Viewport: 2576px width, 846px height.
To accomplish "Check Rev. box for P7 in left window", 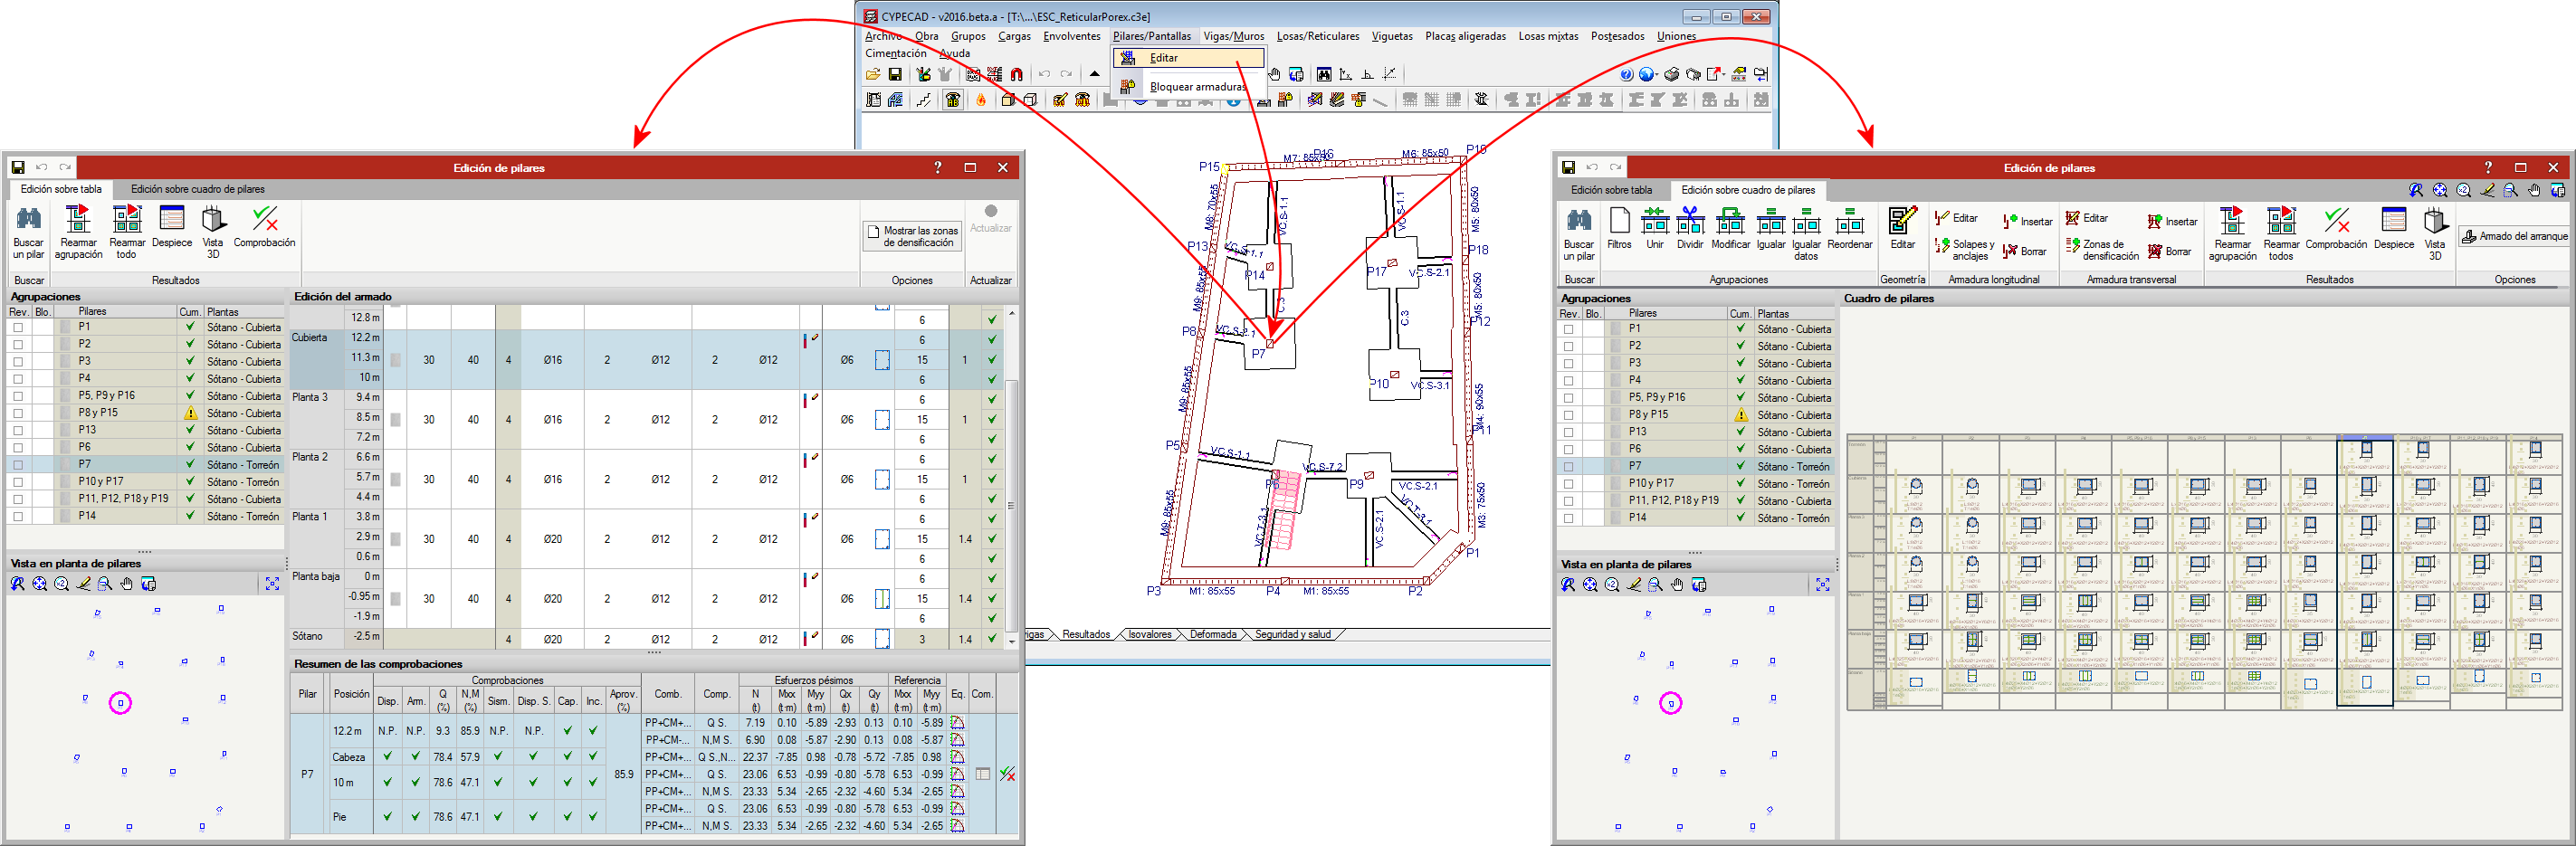I will click(18, 464).
